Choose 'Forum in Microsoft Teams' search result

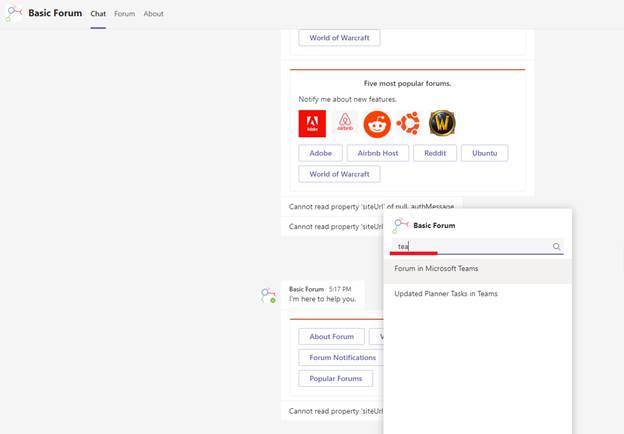point(478,269)
